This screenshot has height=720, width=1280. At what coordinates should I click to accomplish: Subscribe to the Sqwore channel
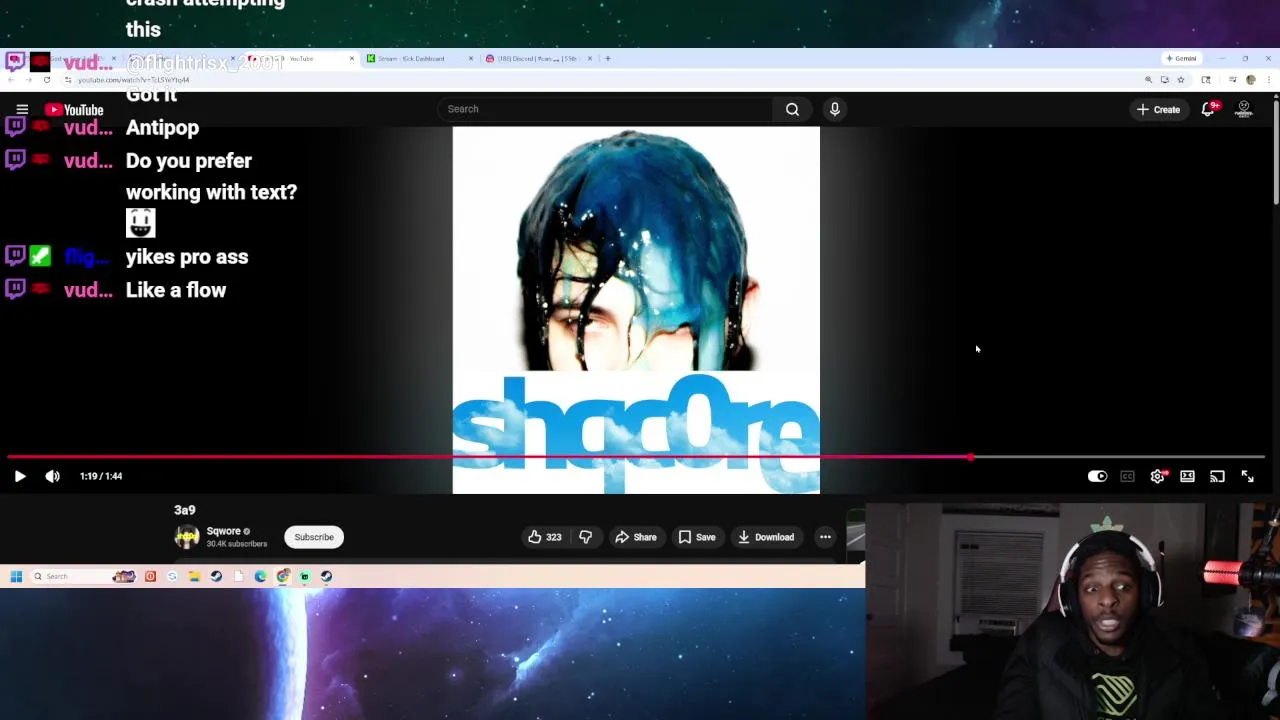pos(314,537)
